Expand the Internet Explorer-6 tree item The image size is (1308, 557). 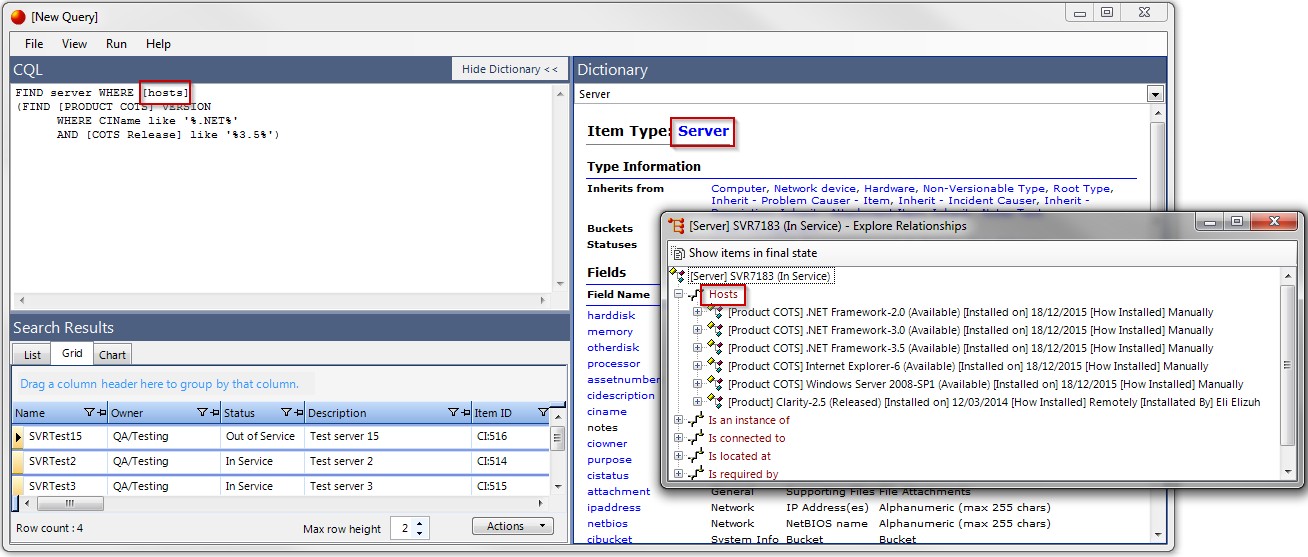tap(698, 366)
